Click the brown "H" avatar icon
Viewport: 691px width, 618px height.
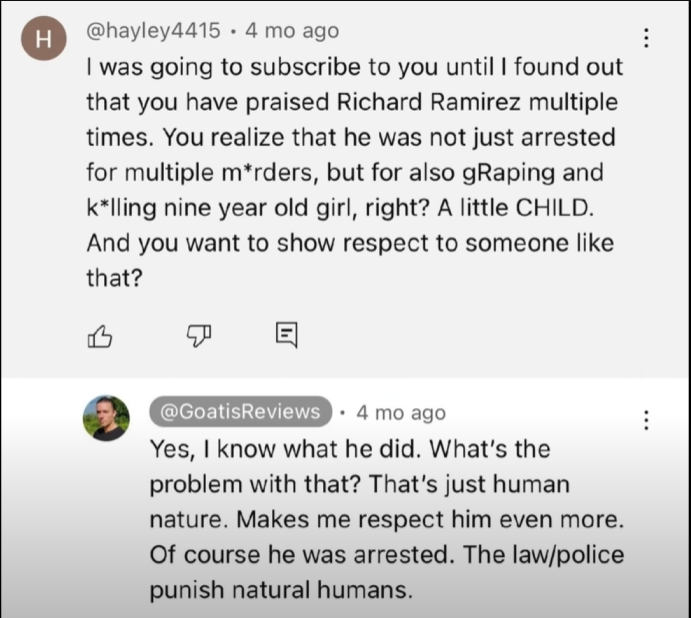(43, 41)
